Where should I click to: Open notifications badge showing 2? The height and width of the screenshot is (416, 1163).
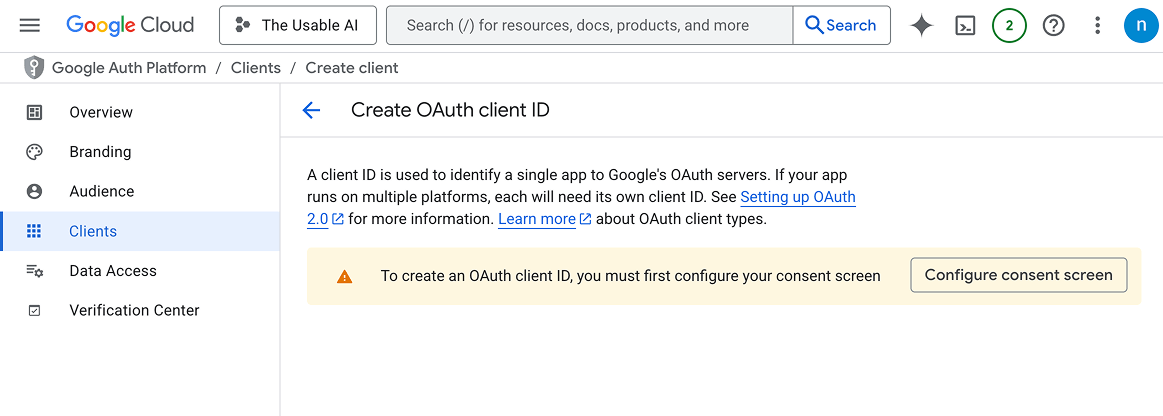click(x=1009, y=26)
